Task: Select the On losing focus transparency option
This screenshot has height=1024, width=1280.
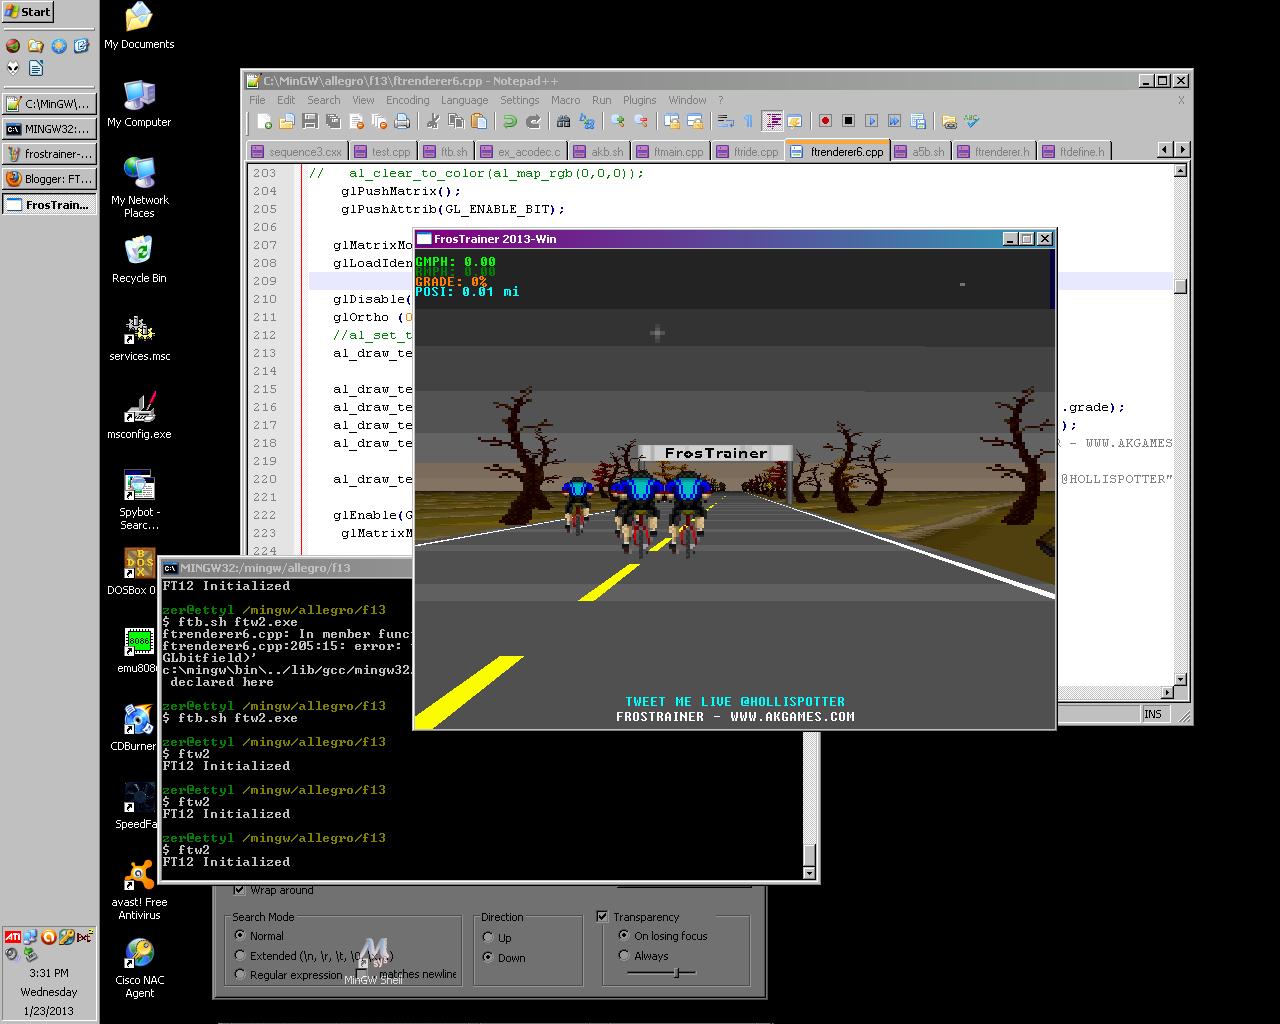Action: pos(624,936)
